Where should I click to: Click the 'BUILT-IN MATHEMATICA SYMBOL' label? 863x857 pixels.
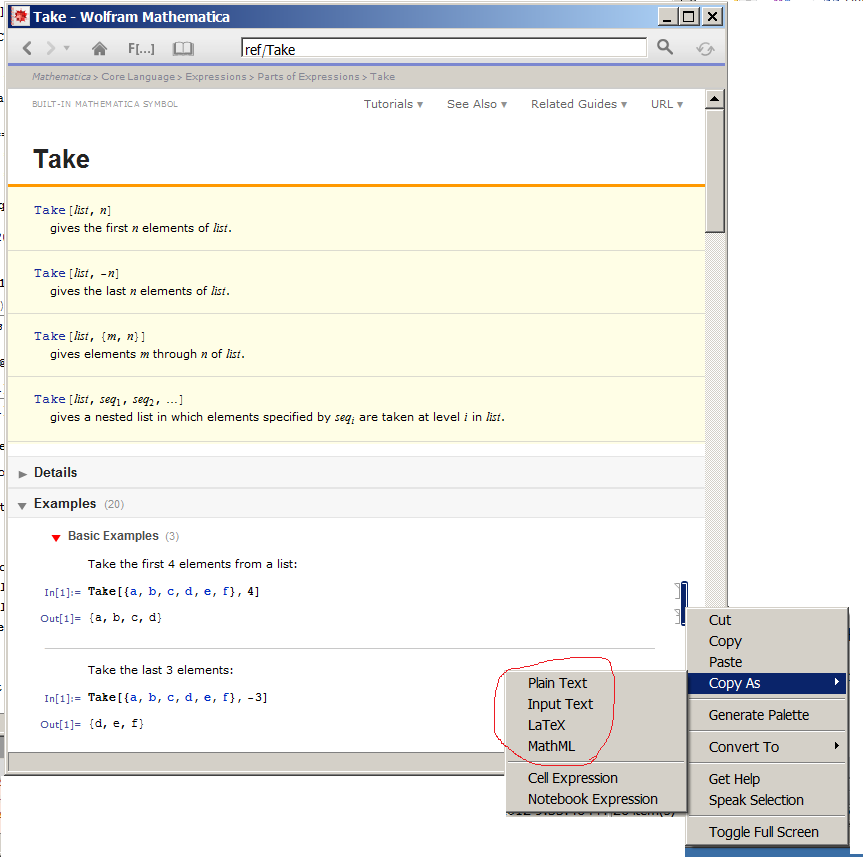coord(105,104)
